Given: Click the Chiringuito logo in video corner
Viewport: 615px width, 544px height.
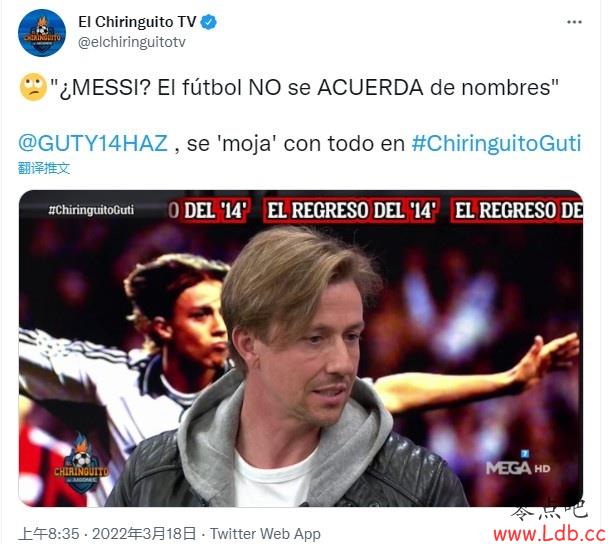Looking at the screenshot, I should pyautogui.click(x=81, y=464).
